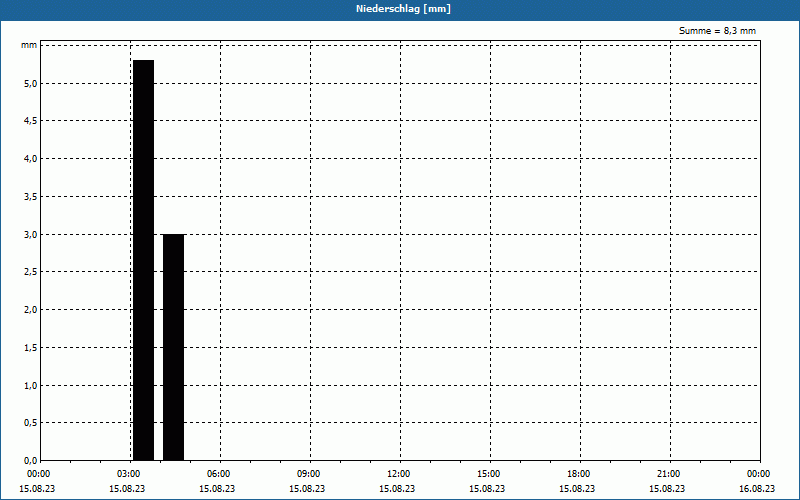Click the 09:00 time label
Viewport: 800px width, 500px height.
[x=308, y=474]
